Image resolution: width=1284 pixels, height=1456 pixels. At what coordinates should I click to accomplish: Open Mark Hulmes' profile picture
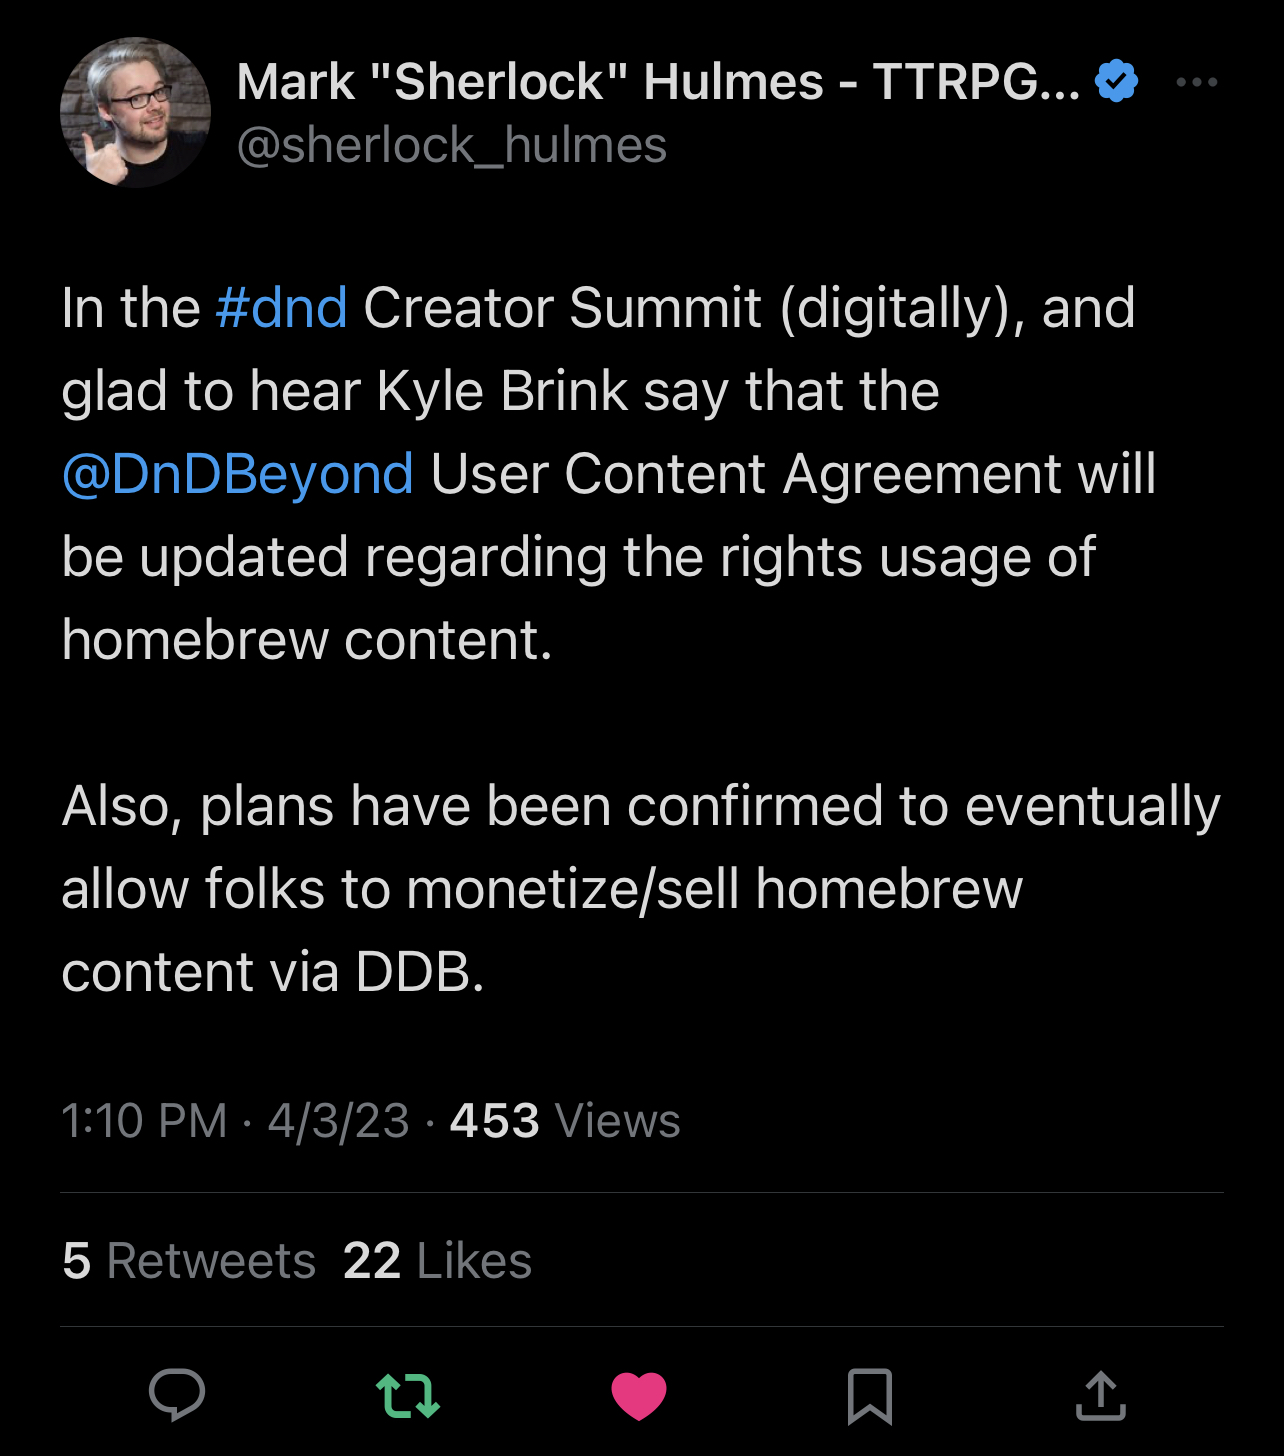click(x=135, y=112)
